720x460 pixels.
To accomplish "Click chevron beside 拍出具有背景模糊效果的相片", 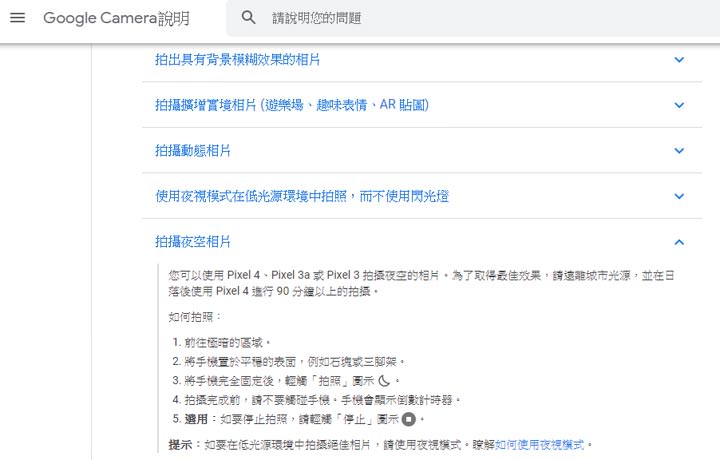I will [679, 60].
